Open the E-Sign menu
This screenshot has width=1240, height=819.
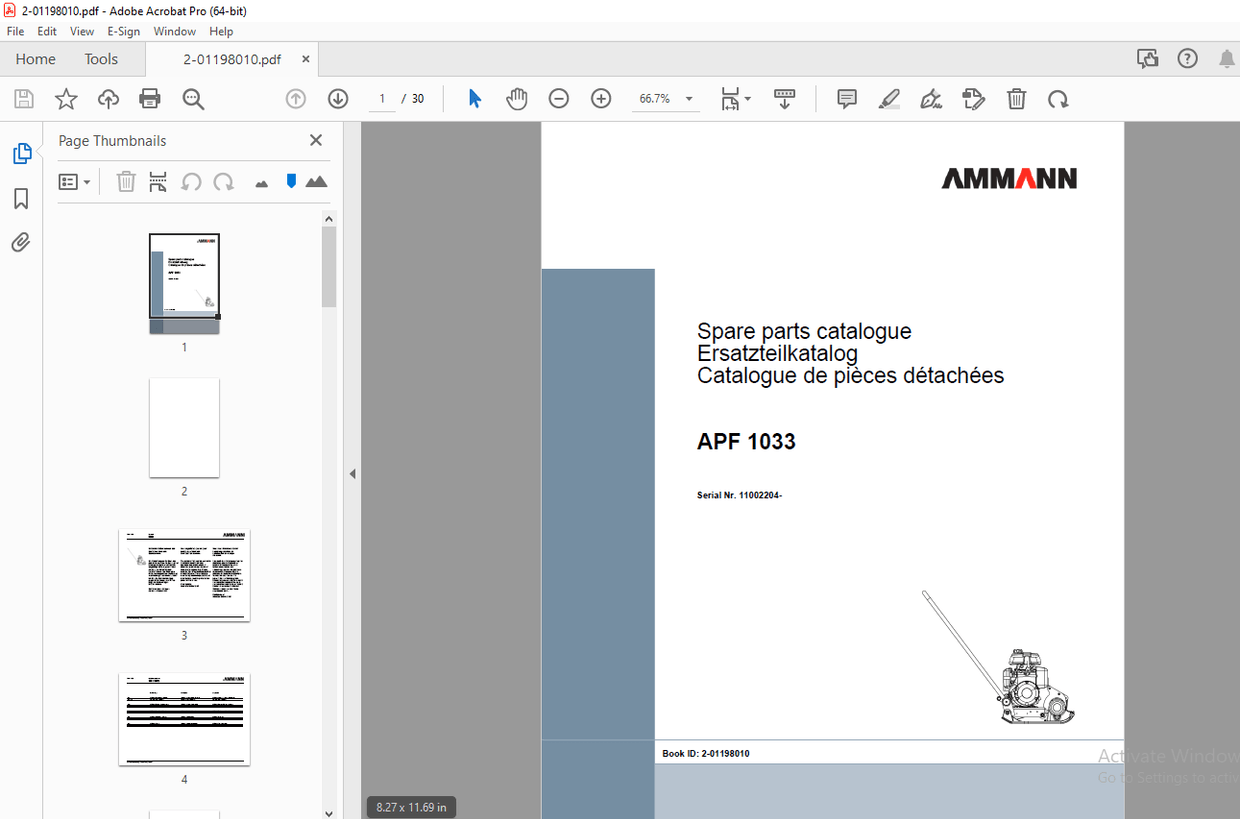(123, 31)
